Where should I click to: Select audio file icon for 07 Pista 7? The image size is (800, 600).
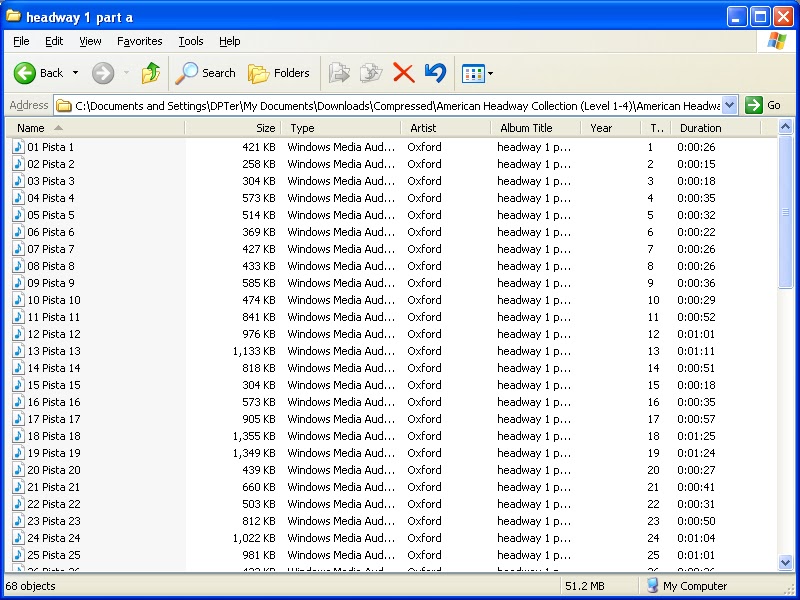pyautogui.click(x=18, y=249)
